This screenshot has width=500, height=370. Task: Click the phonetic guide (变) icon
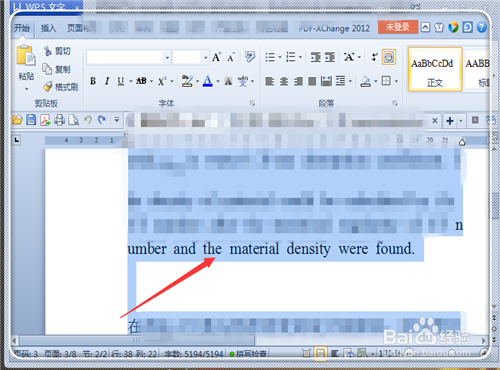(x=243, y=81)
